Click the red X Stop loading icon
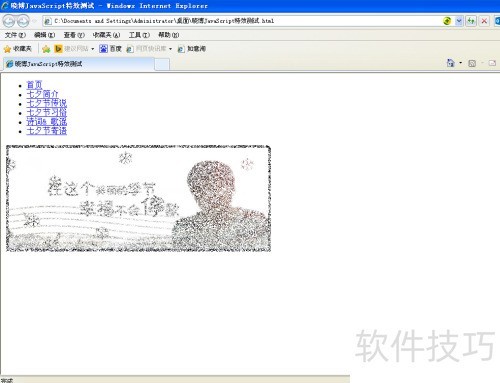Screen dimensions: 500x383 tap(484, 21)
